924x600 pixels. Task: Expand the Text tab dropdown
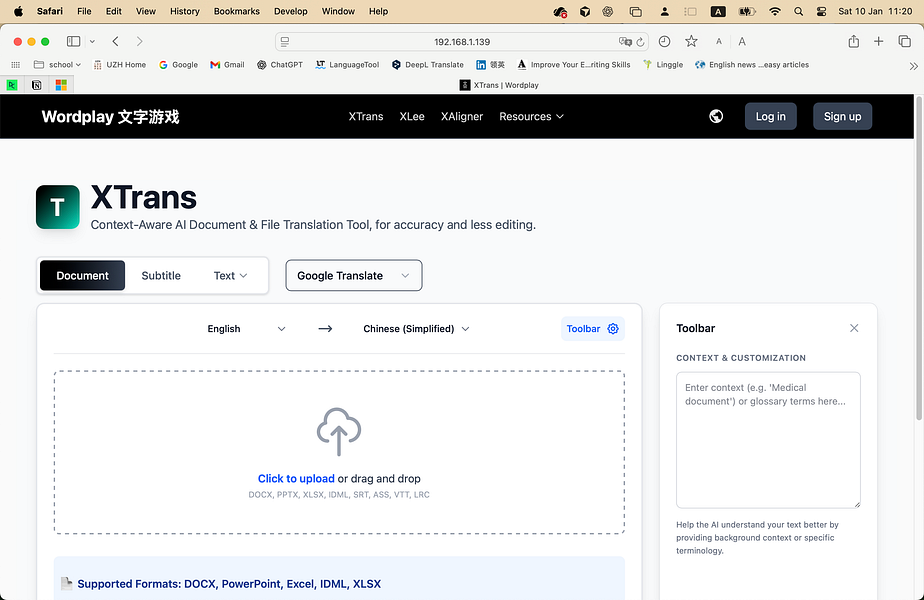[230, 275]
